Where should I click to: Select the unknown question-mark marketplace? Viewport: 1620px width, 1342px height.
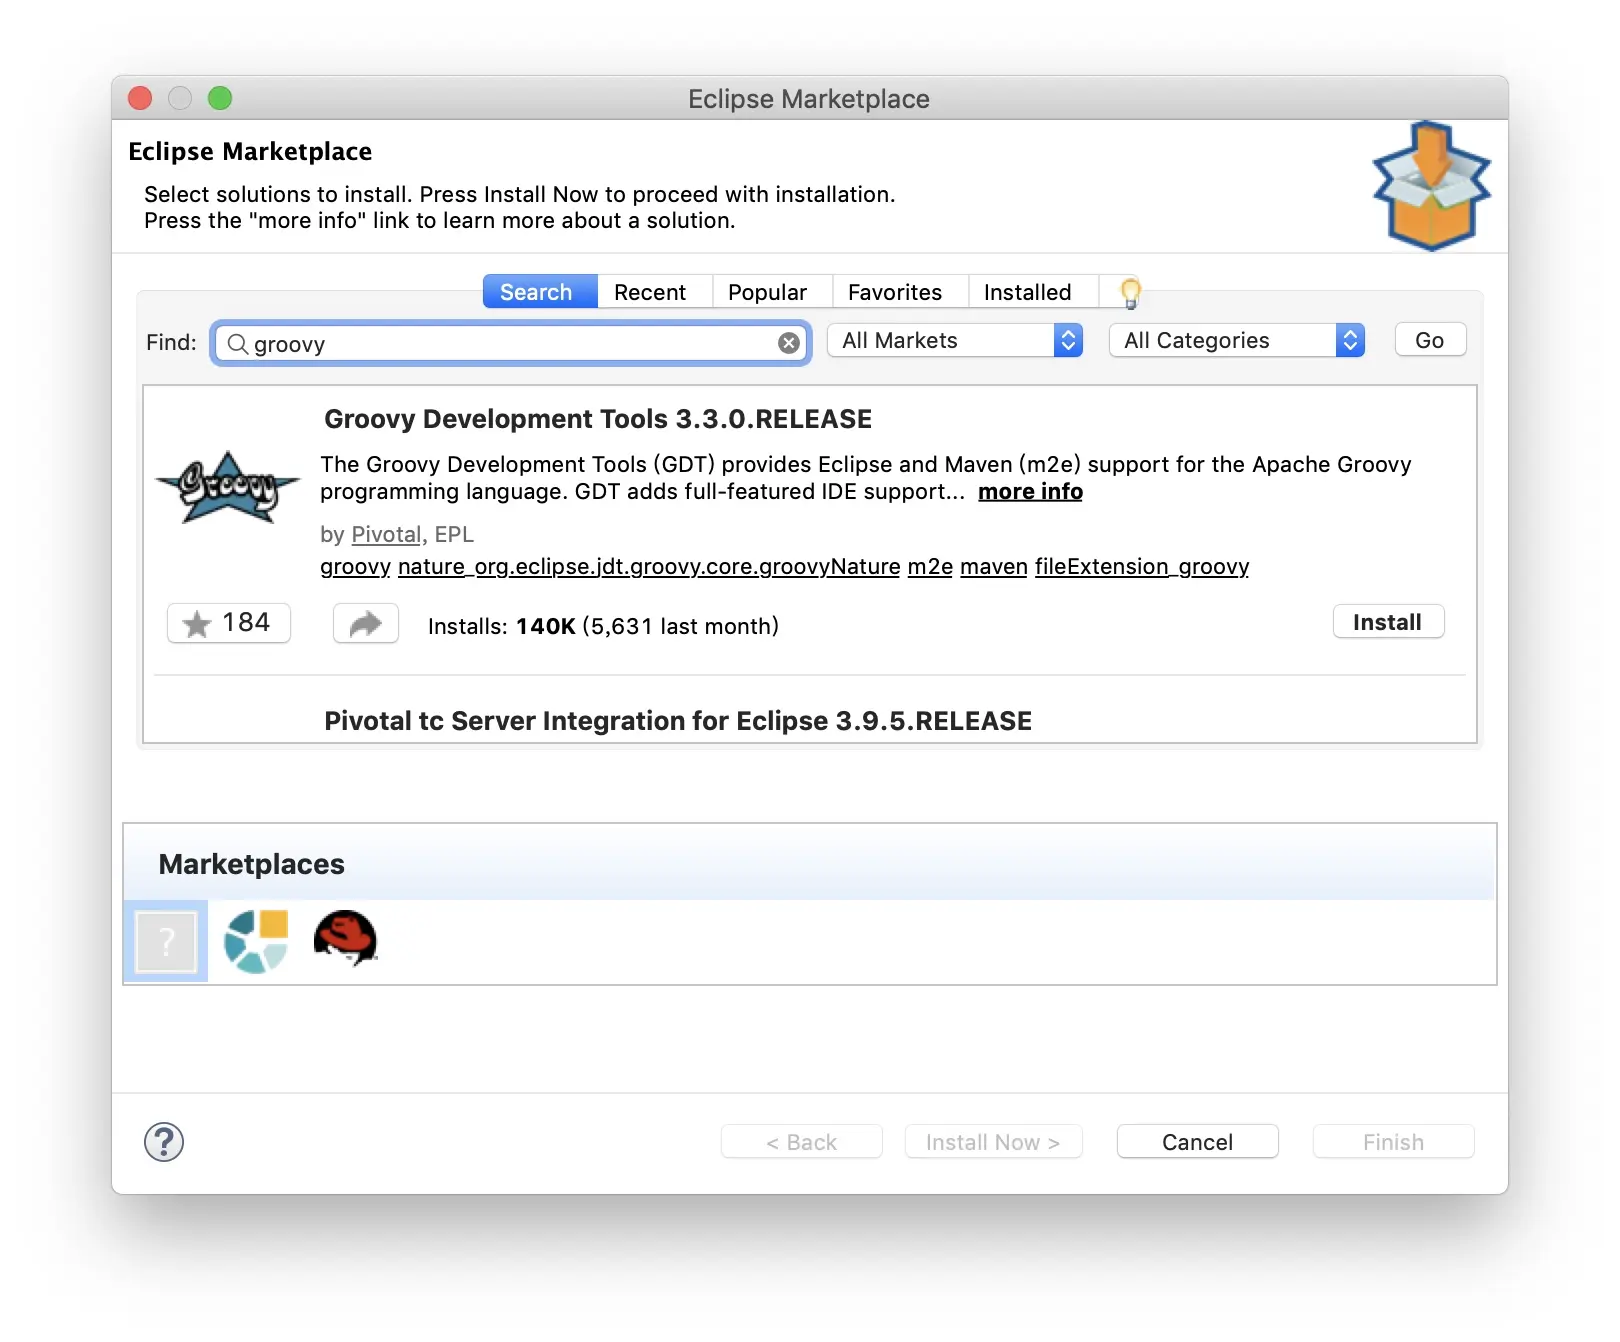pyautogui.click(x=166, y=941)
